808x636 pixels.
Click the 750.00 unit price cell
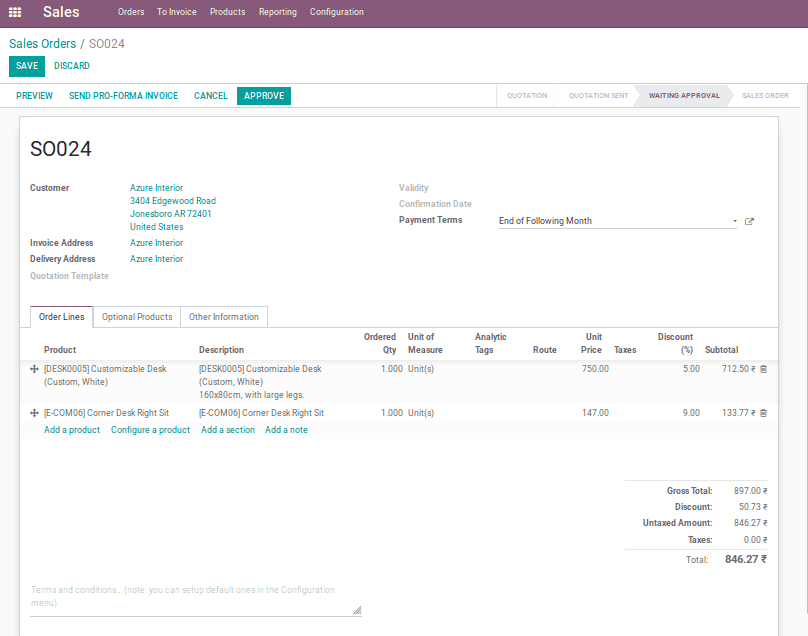click(595, 369)
